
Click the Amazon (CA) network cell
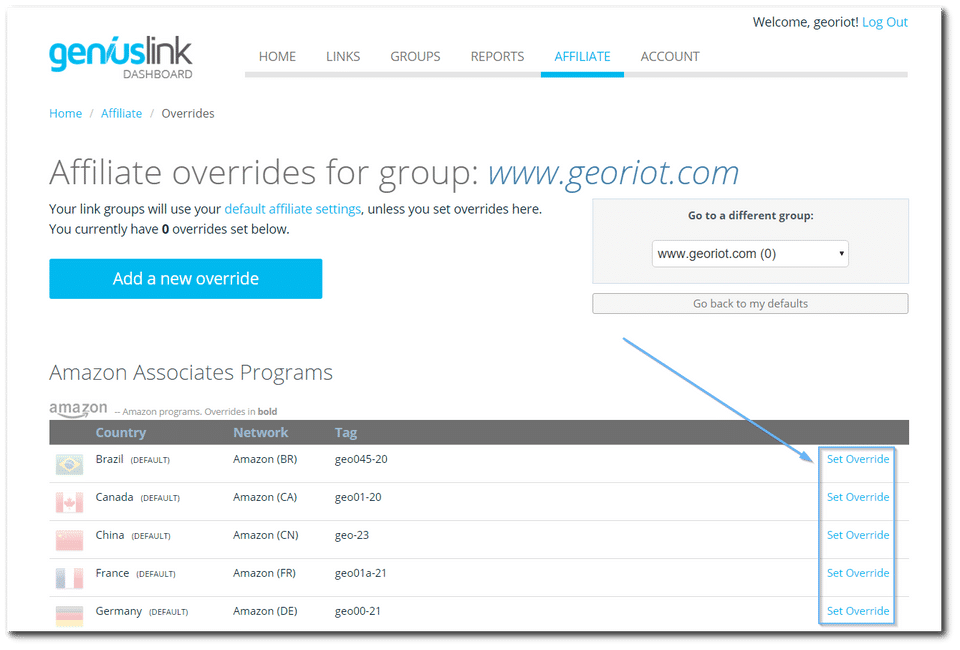(x=264, y=497)
